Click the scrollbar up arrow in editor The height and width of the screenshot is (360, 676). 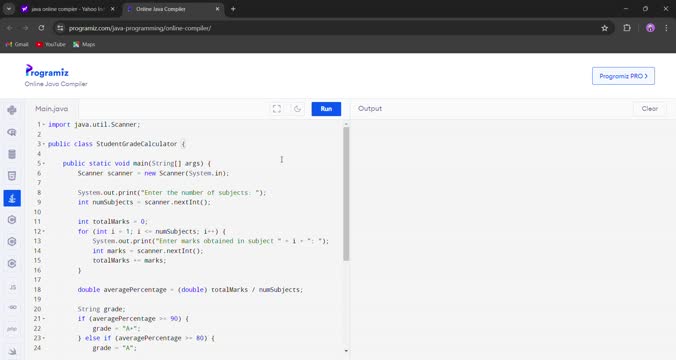click(x=346, y=124)
